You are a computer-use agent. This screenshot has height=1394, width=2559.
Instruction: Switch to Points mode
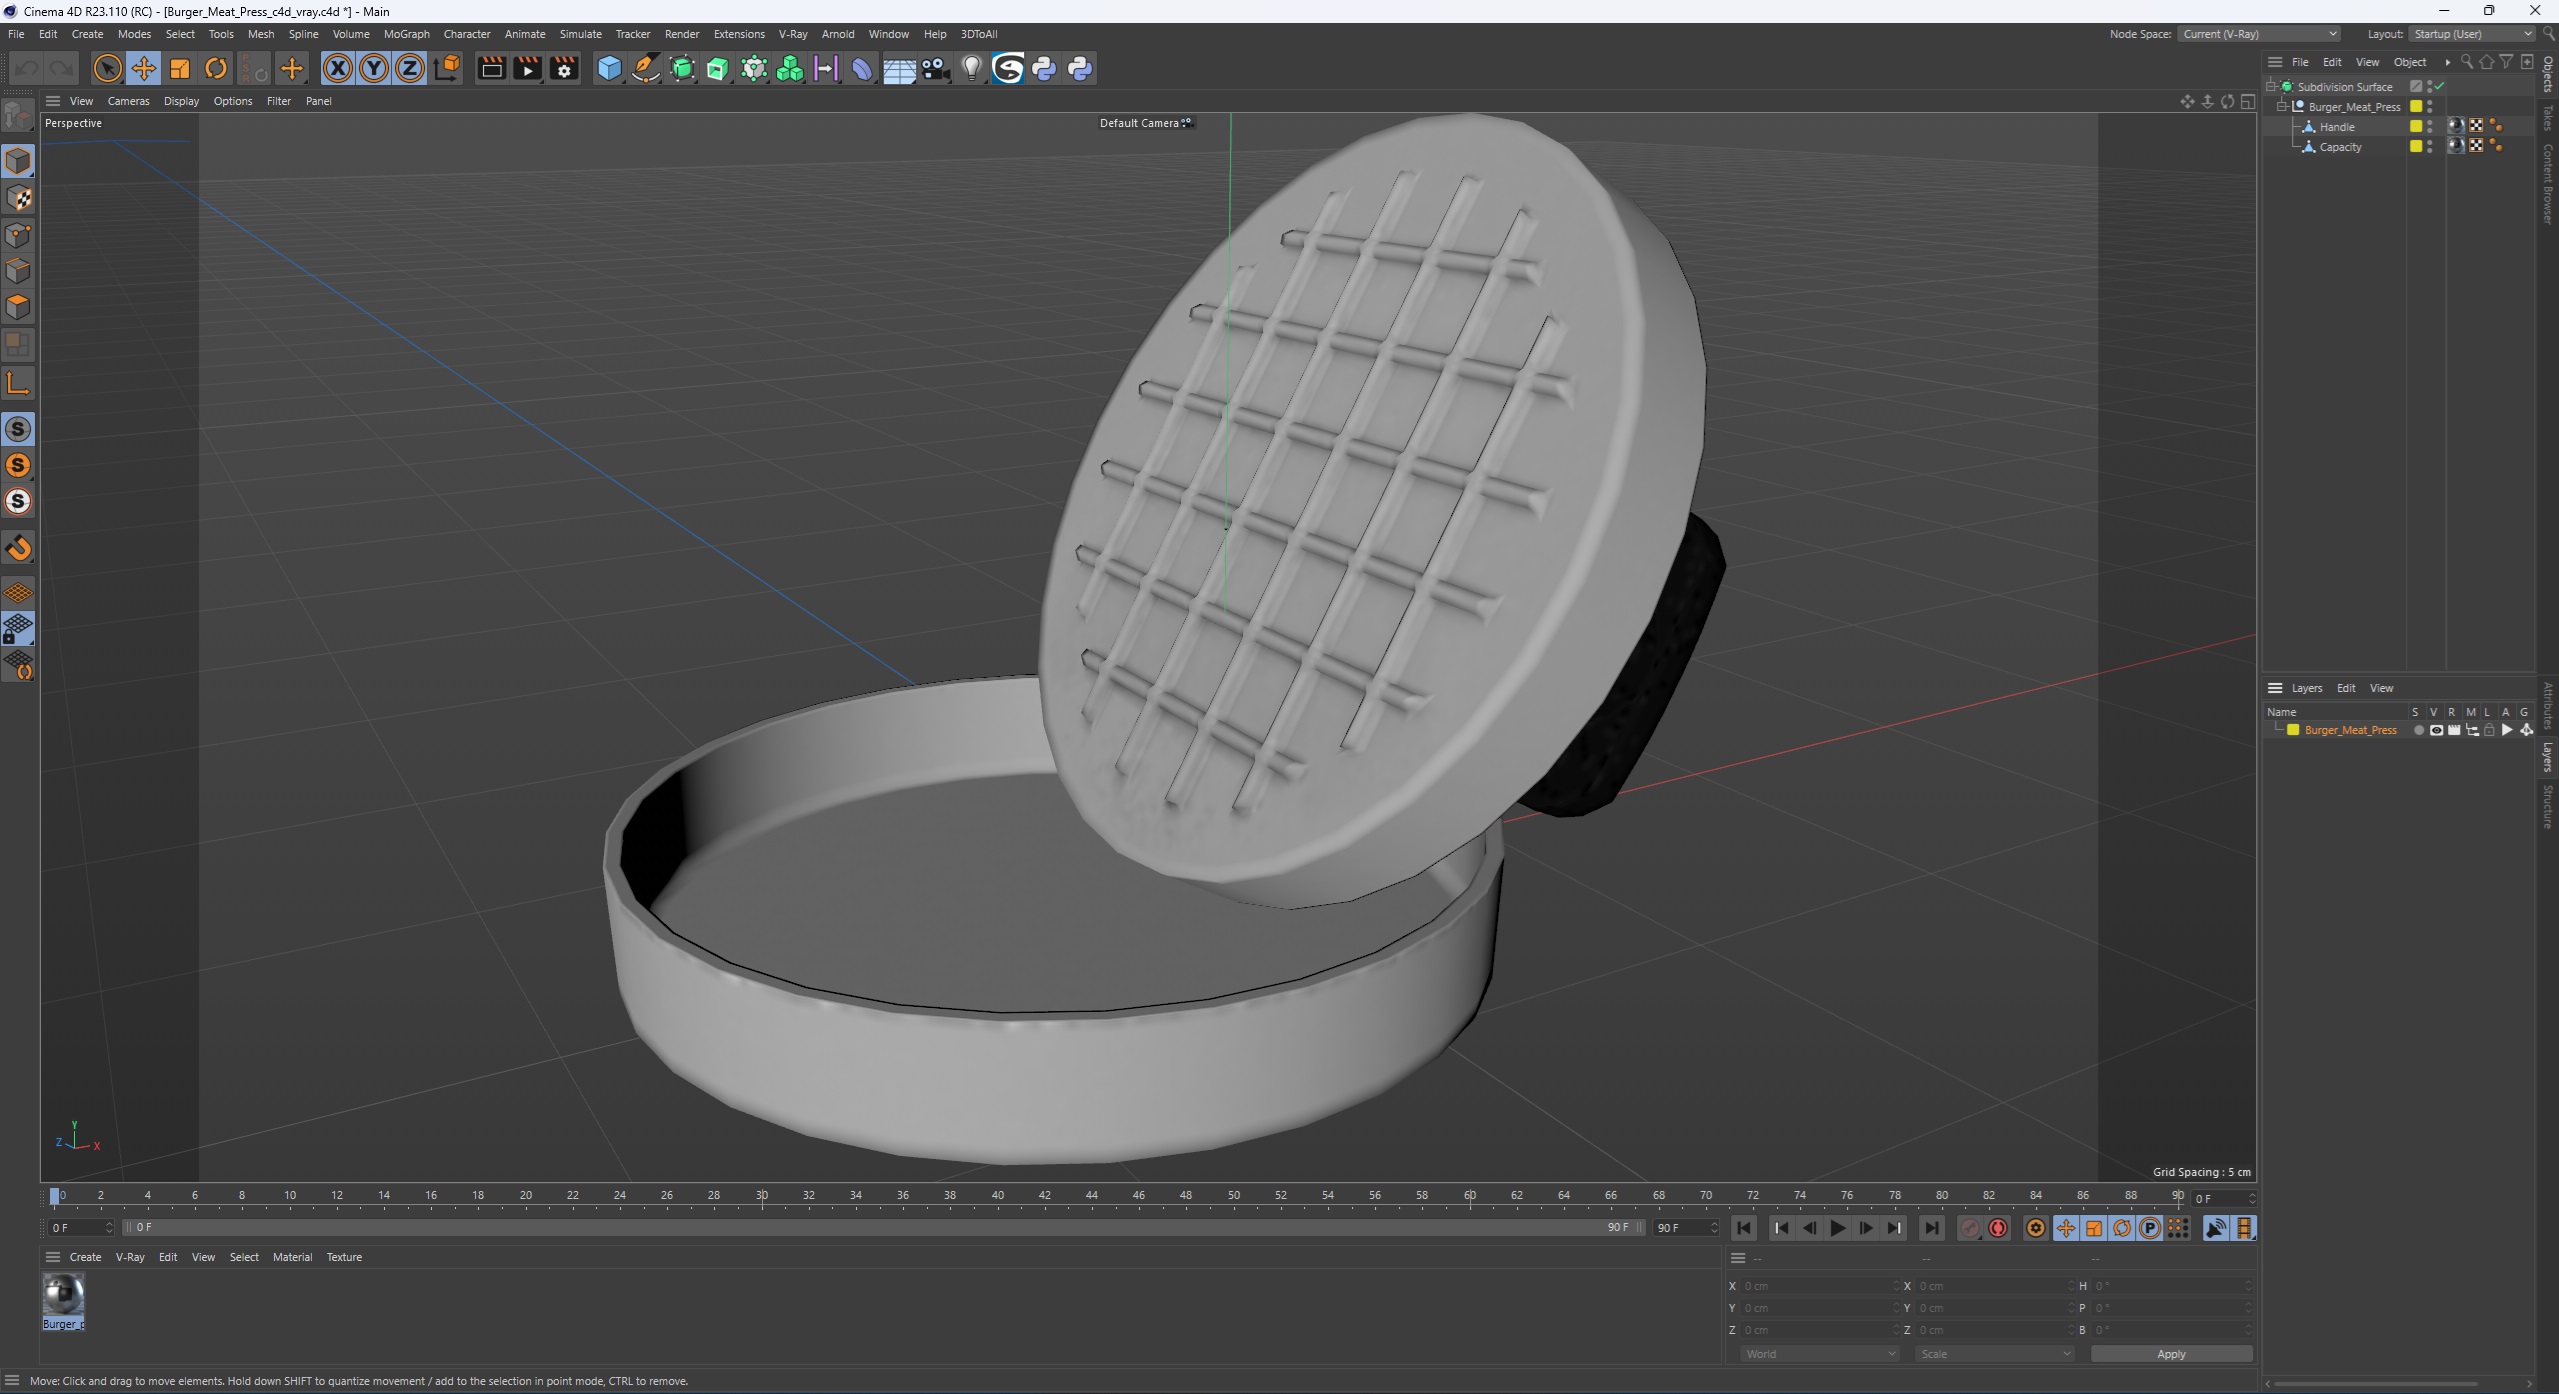point(18,234)
